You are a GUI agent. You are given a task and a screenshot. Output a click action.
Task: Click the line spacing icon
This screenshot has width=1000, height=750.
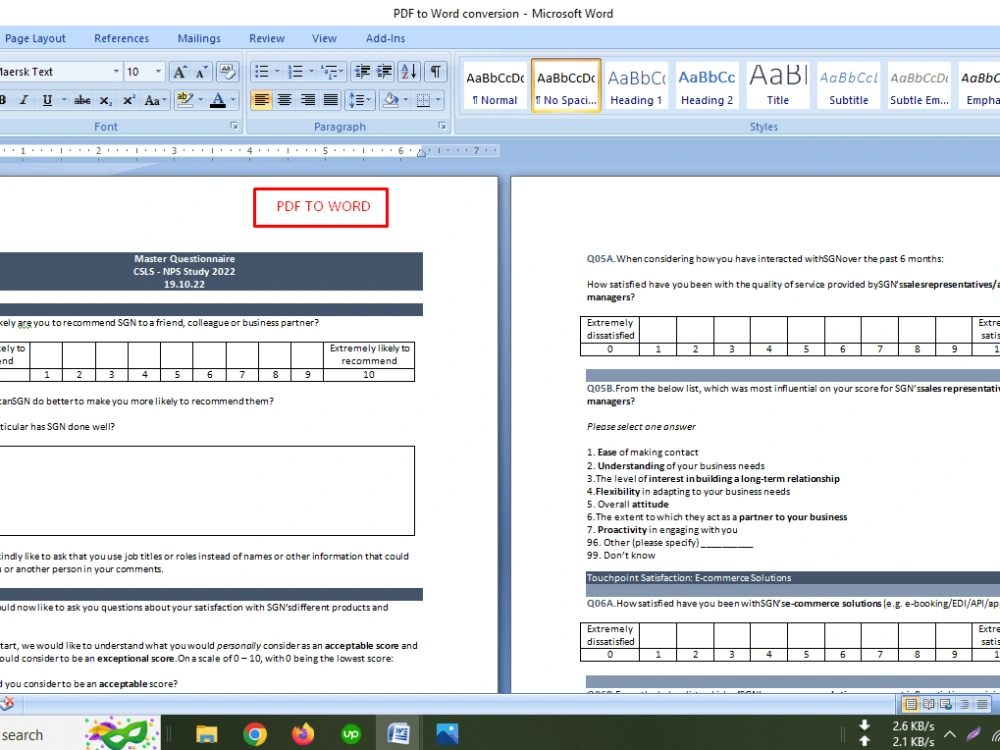click(358, 100)
